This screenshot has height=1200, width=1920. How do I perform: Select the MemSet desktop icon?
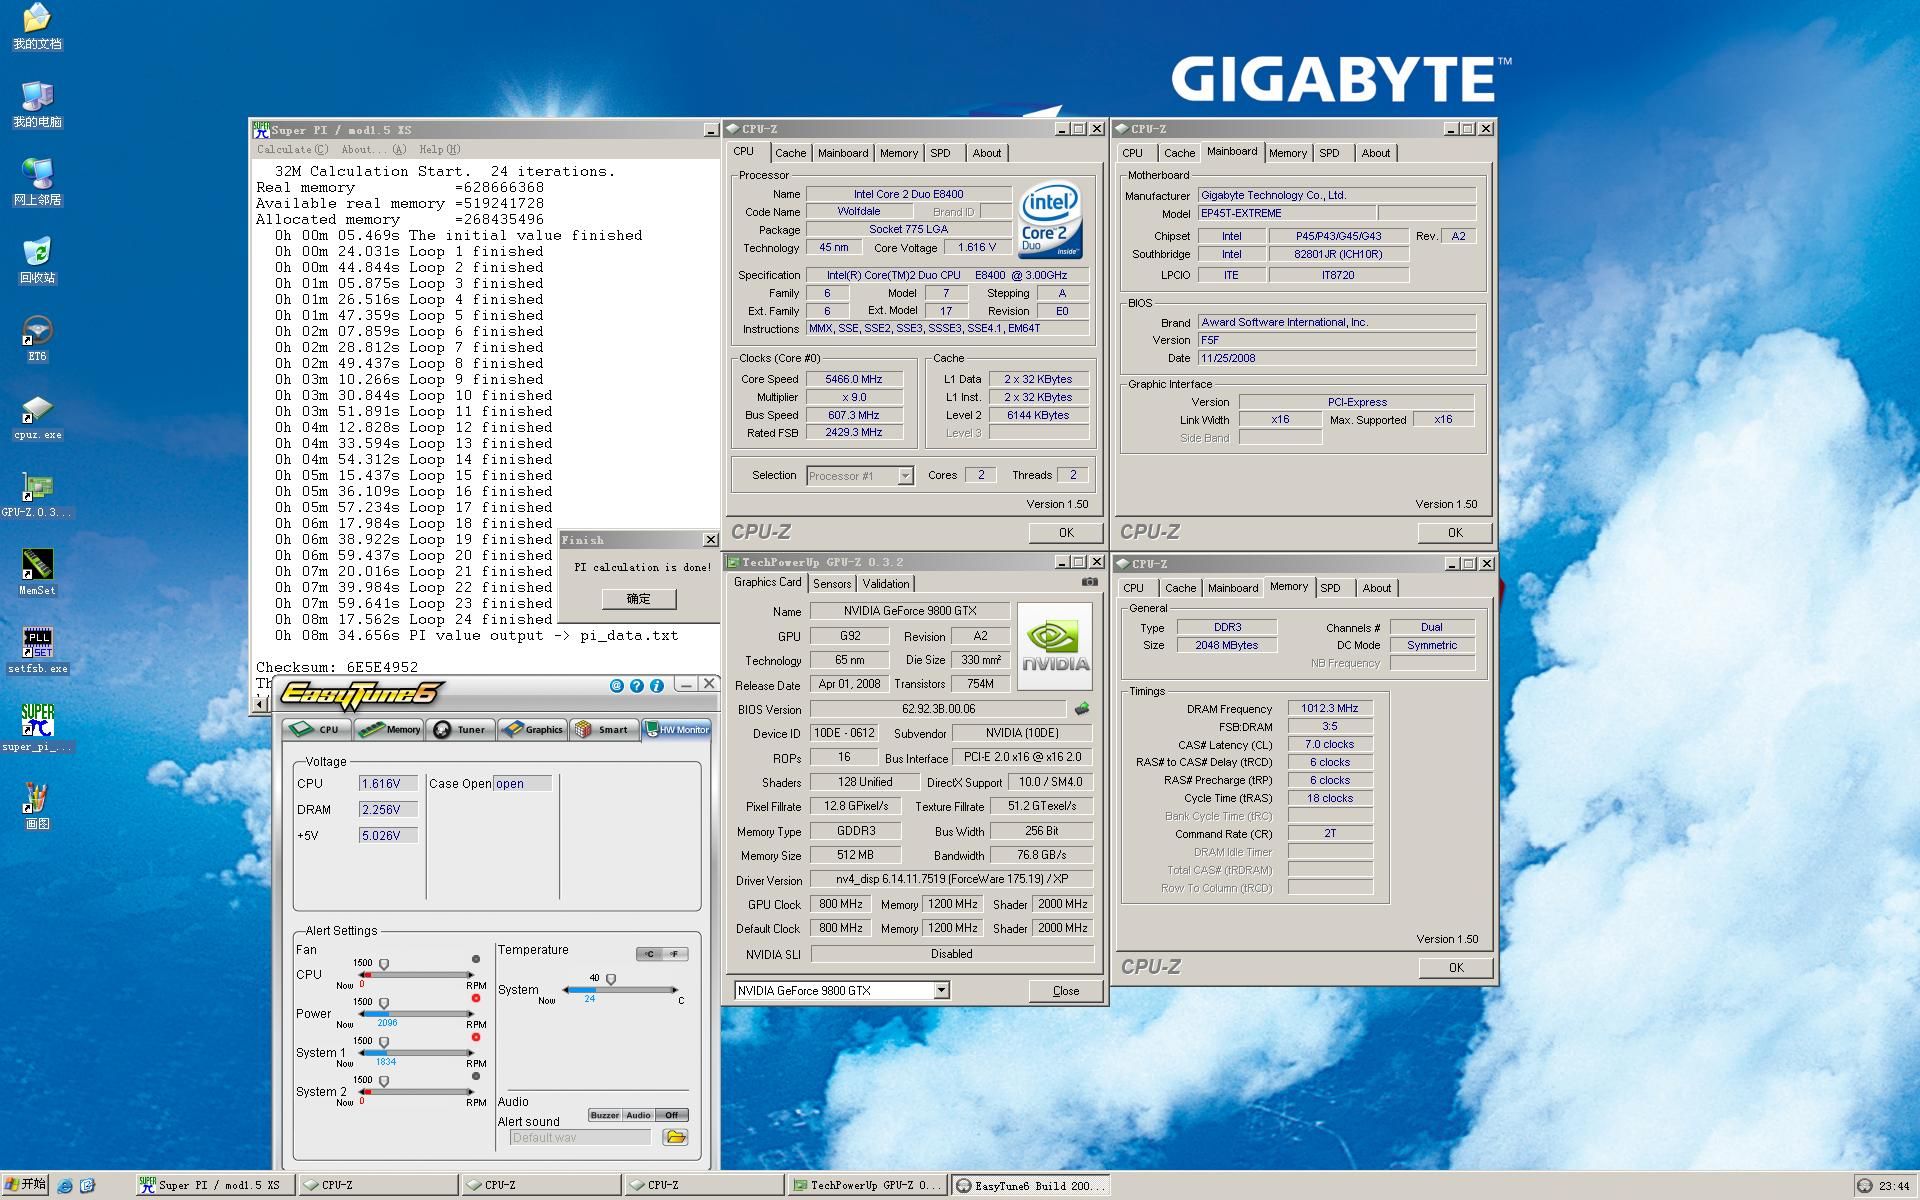coord(37,573)
